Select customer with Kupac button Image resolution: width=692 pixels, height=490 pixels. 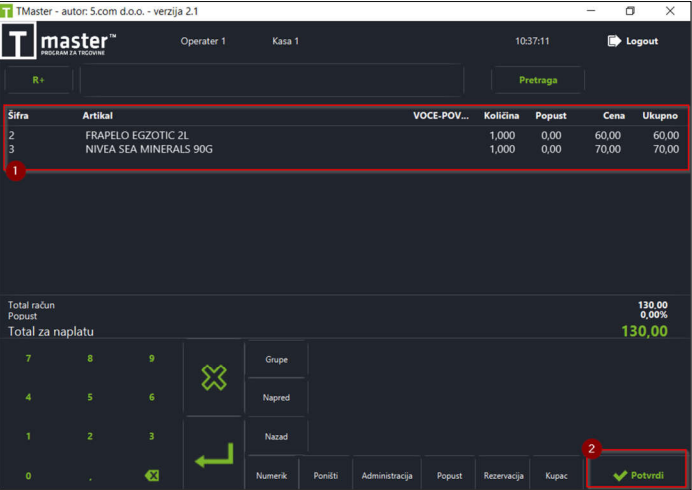click(x=556, y=475)
